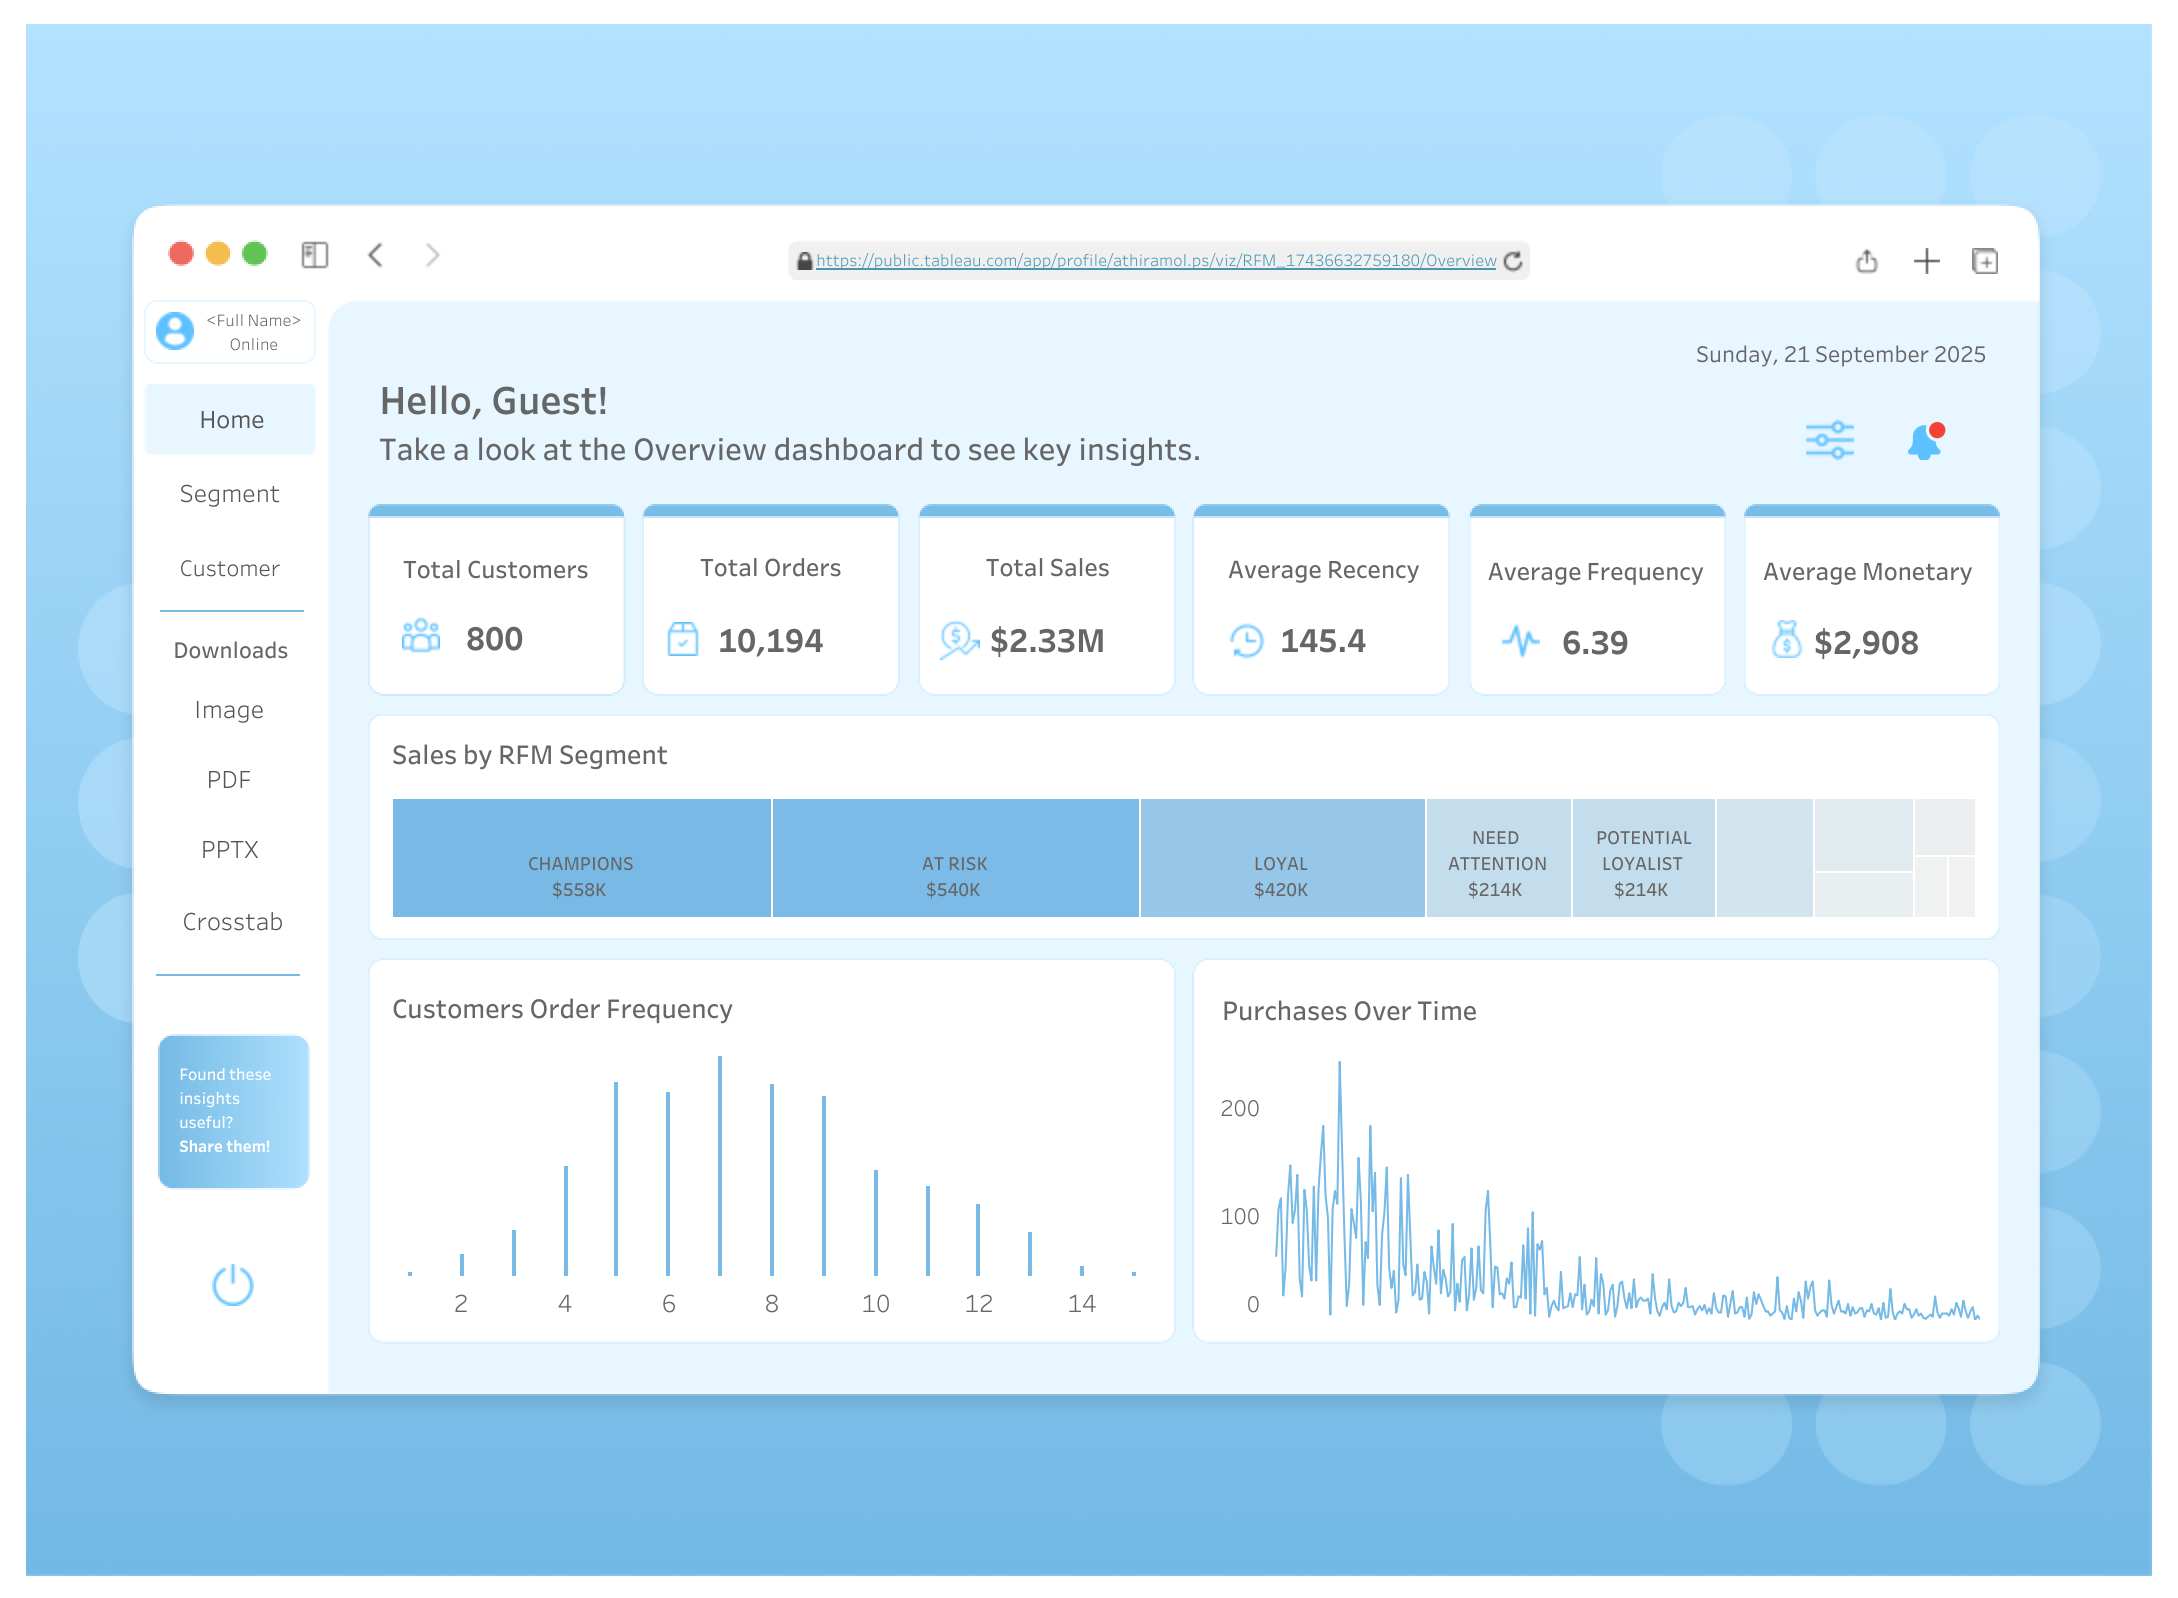Click the power button at sidebar bottom
The image size is (2178, 1598).
point(231,1287)
